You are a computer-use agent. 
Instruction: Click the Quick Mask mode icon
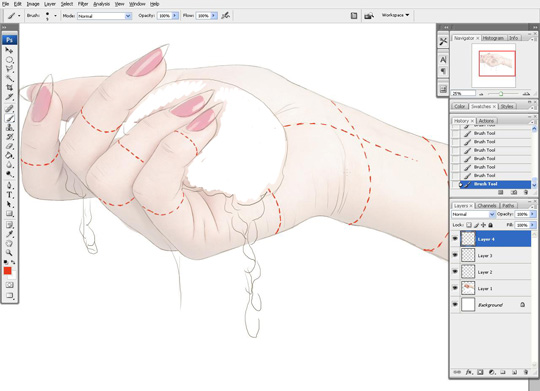[9, 285]
